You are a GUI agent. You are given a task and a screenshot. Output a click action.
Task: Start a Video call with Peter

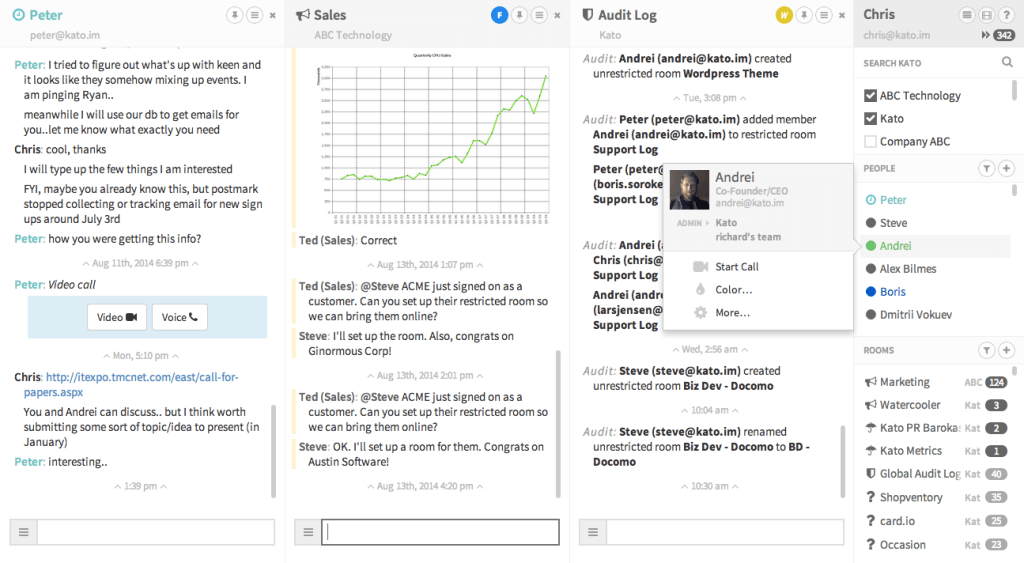(117, 317)
